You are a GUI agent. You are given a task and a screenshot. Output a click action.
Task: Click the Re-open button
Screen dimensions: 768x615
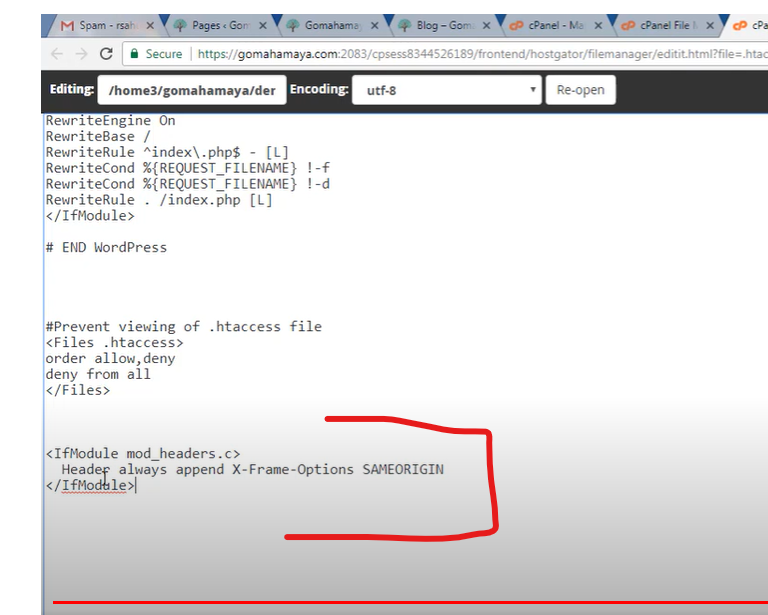tap(580, 90)
